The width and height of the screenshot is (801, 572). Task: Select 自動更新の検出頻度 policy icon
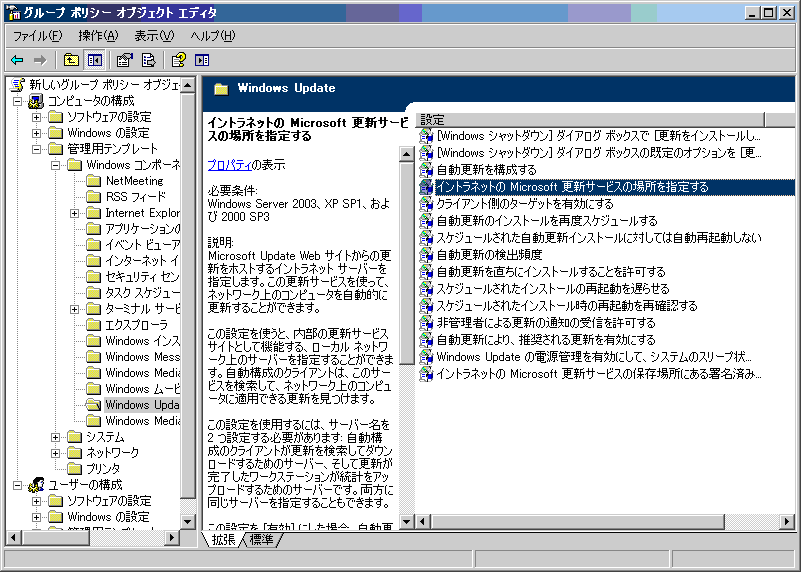pyautogui.click(x=426, y=254)
